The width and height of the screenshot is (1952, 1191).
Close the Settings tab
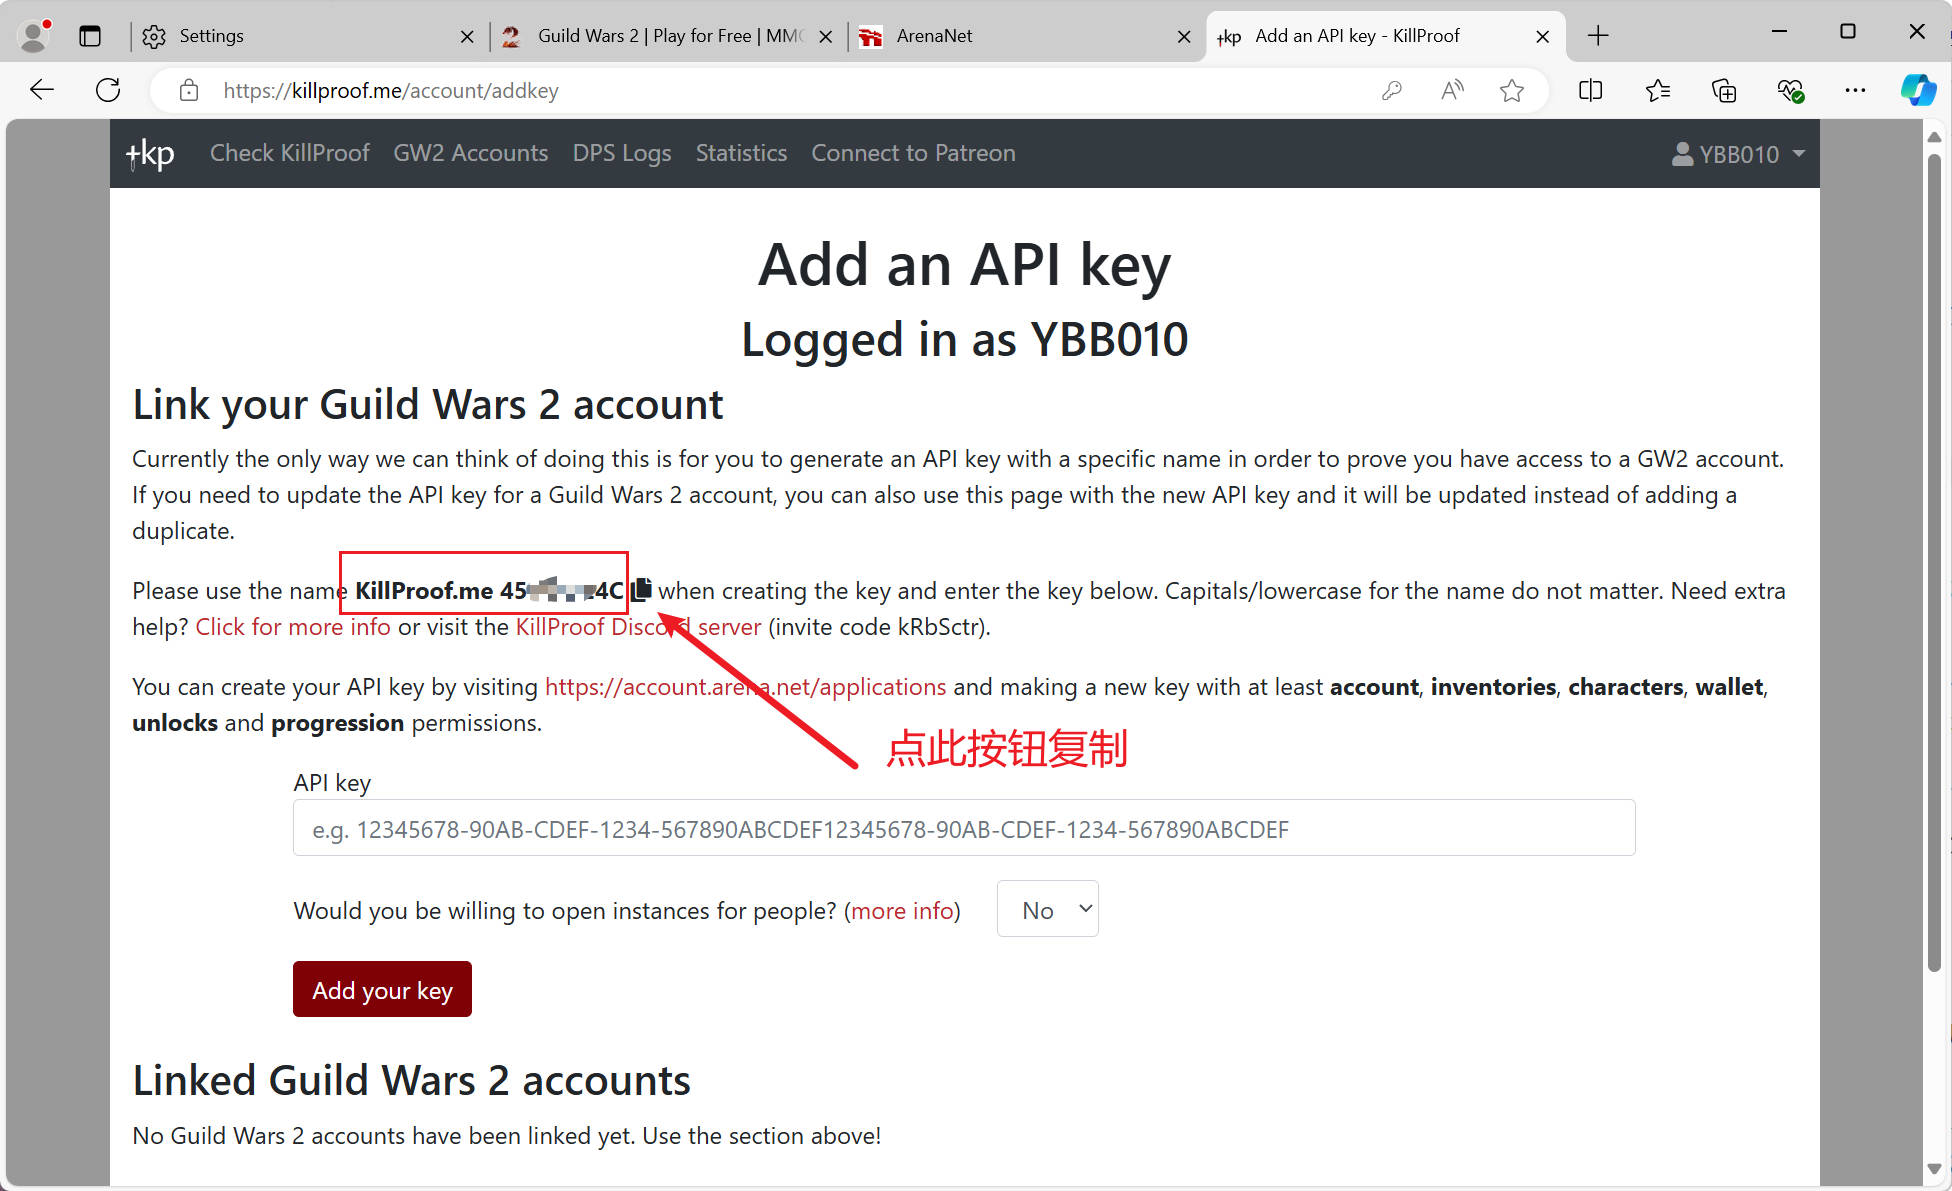(x=467, y=37)
